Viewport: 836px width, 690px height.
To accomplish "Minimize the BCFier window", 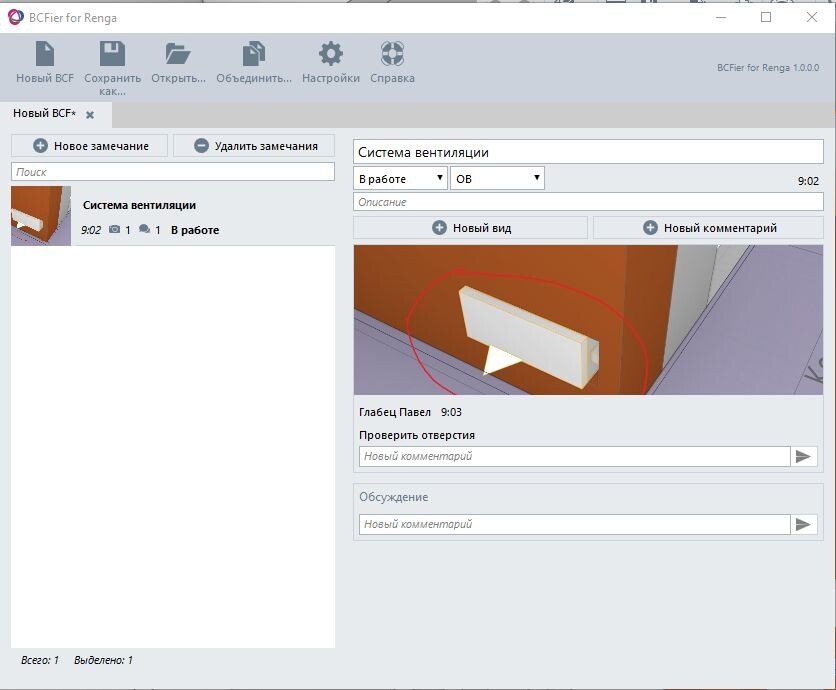I will (x=721, y=17).
